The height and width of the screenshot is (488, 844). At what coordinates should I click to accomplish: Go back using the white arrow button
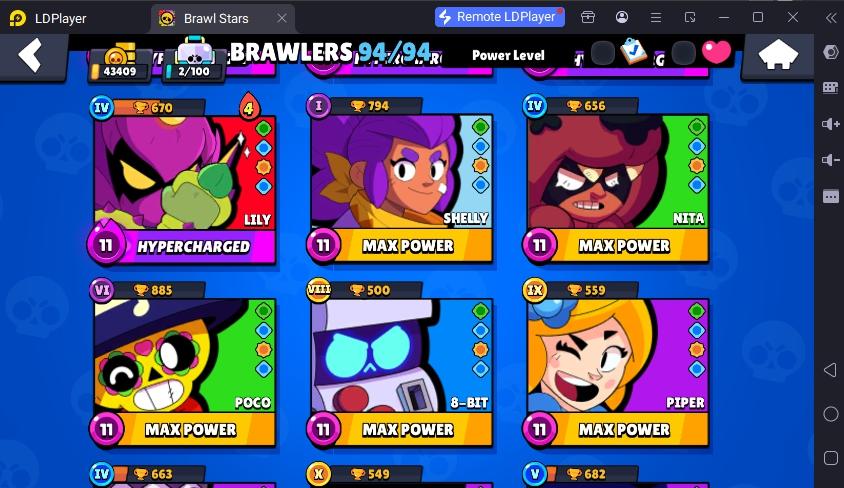[x=30, y=55]
